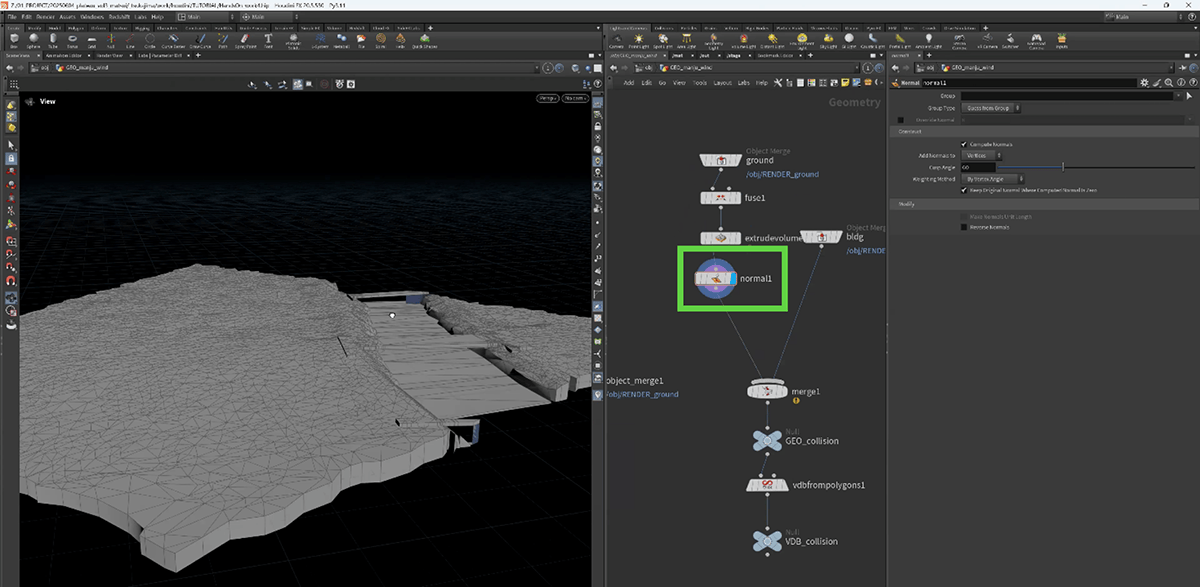The image size is (1200, 587).
Task: Click the Persp viewport camera button
Action: click(x=547, y=98)
